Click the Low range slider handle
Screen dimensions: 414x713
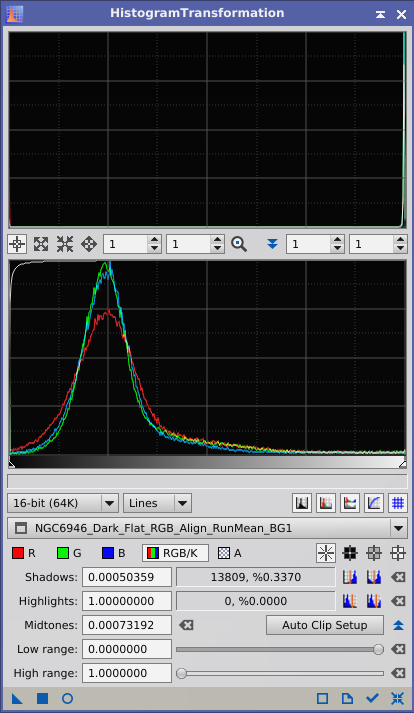(x=378, y=649)
